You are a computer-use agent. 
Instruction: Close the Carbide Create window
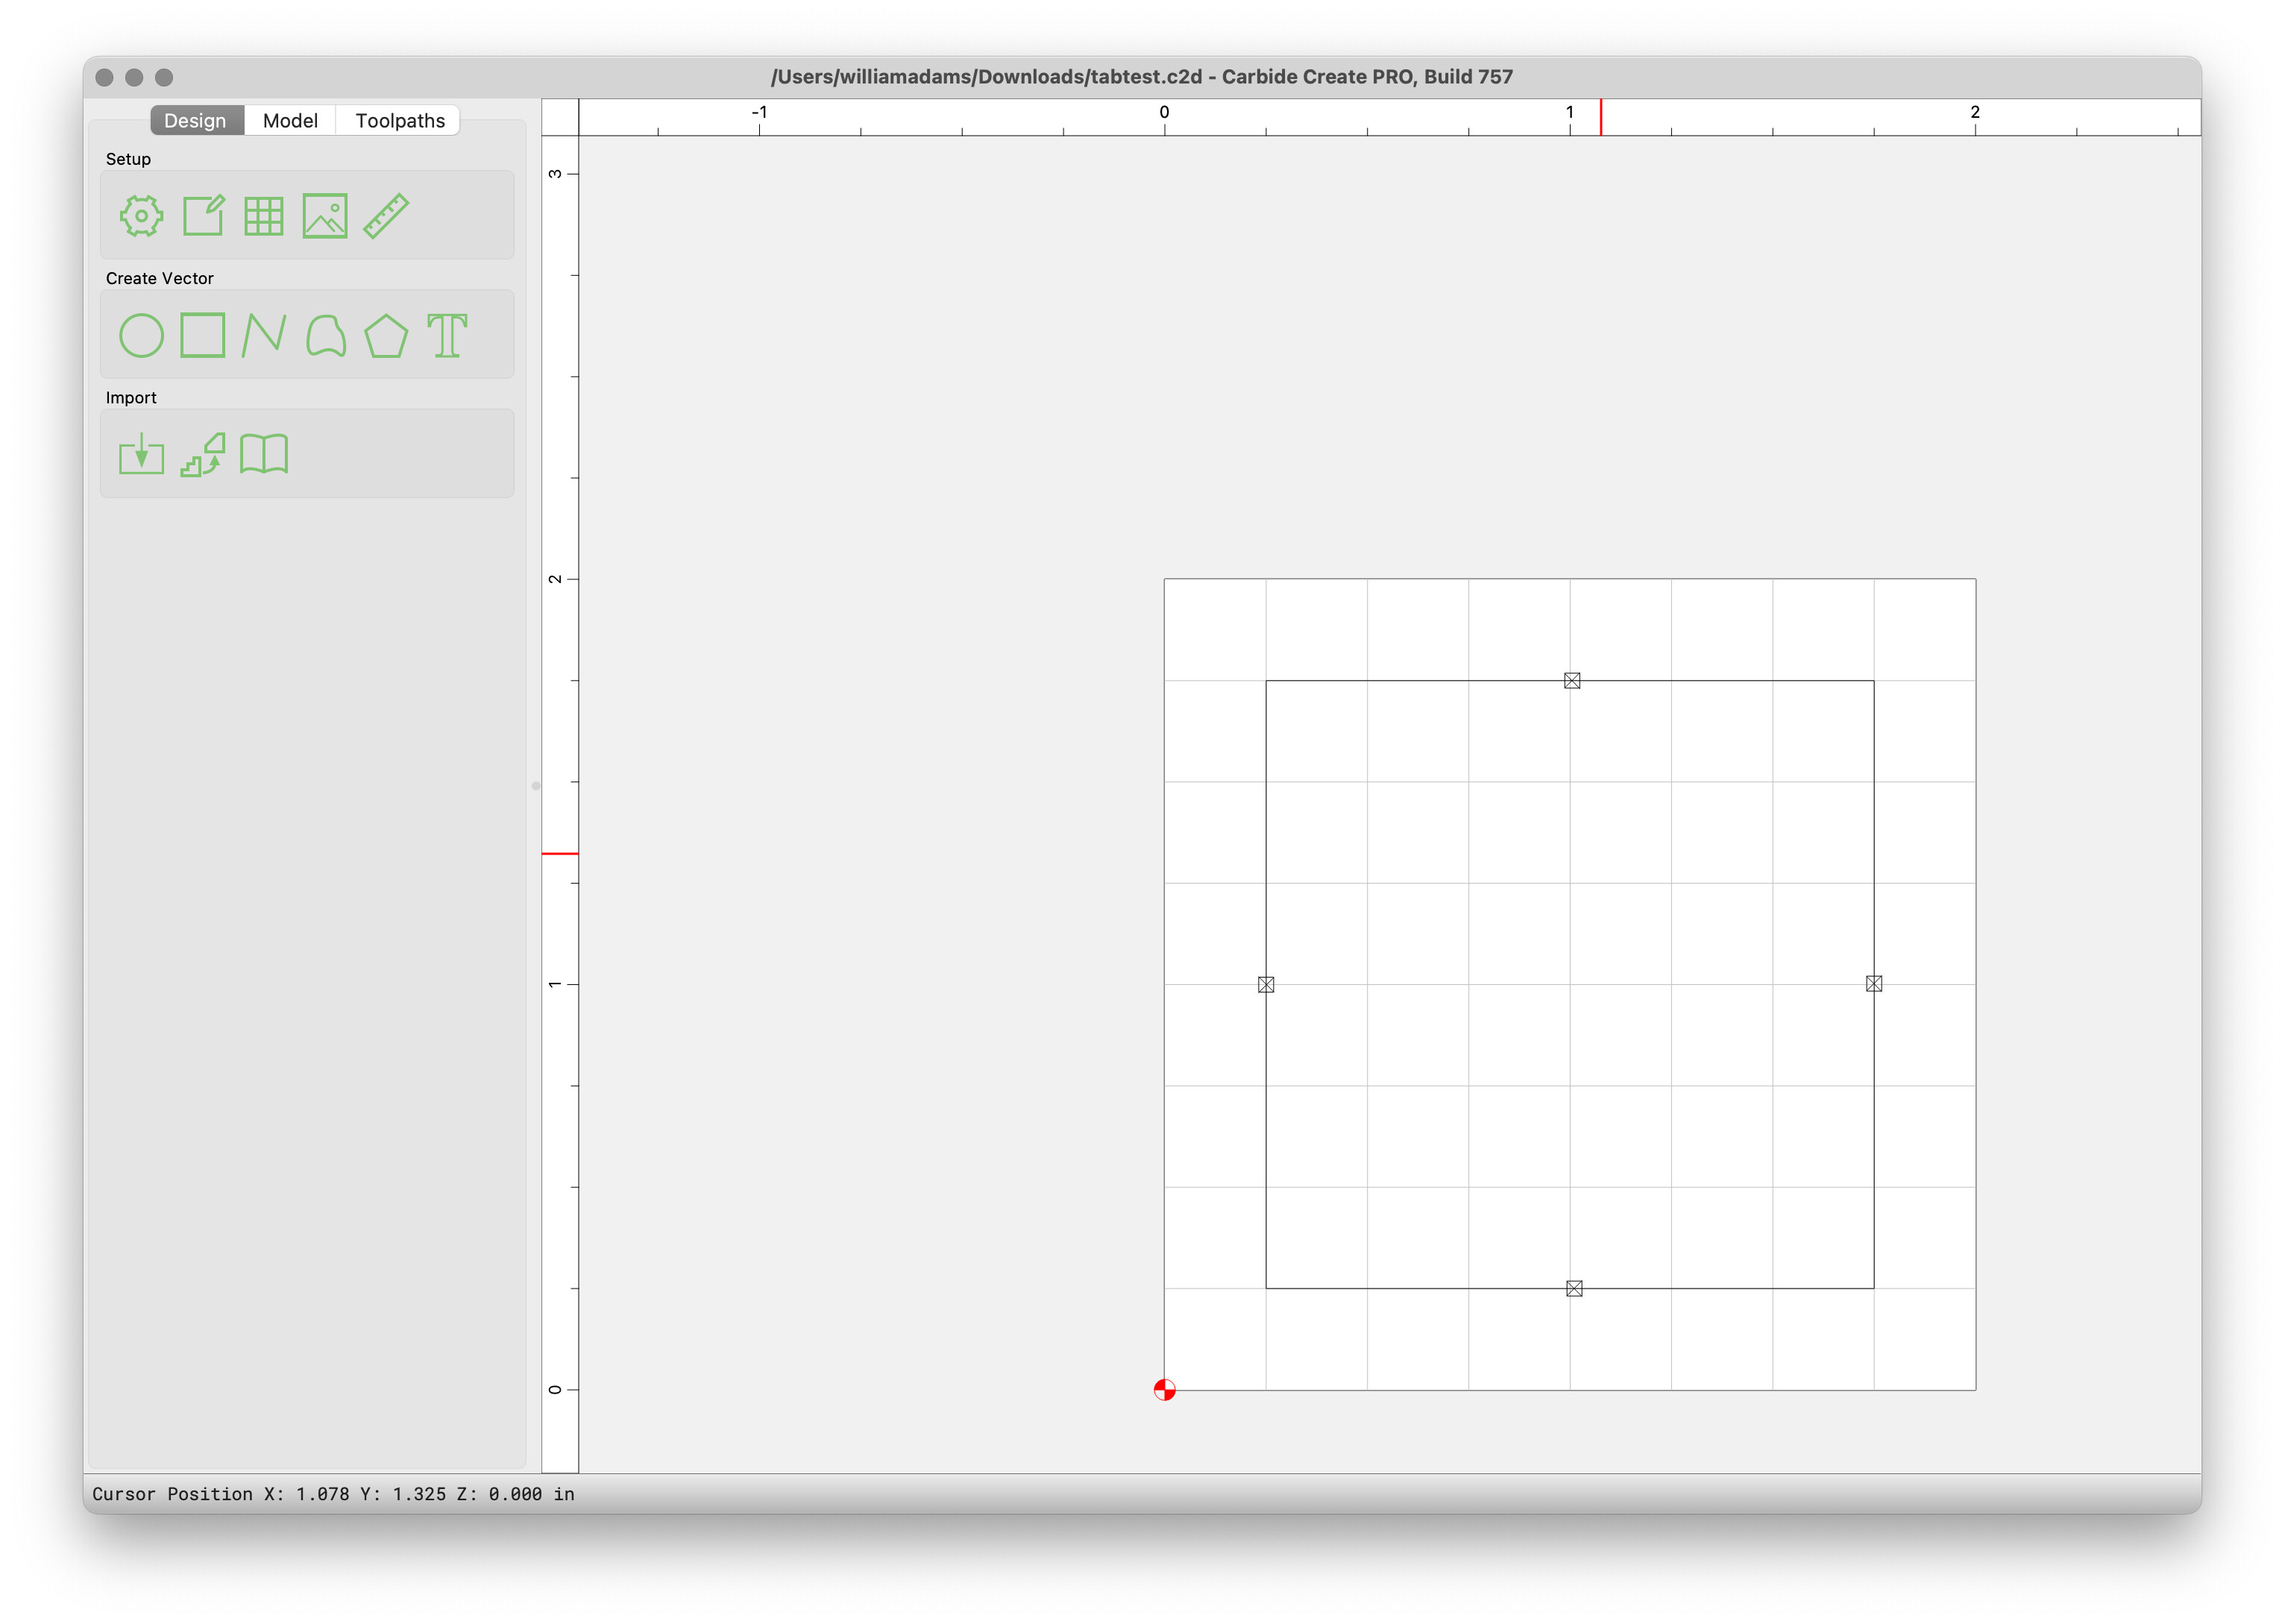pos(104,77)
